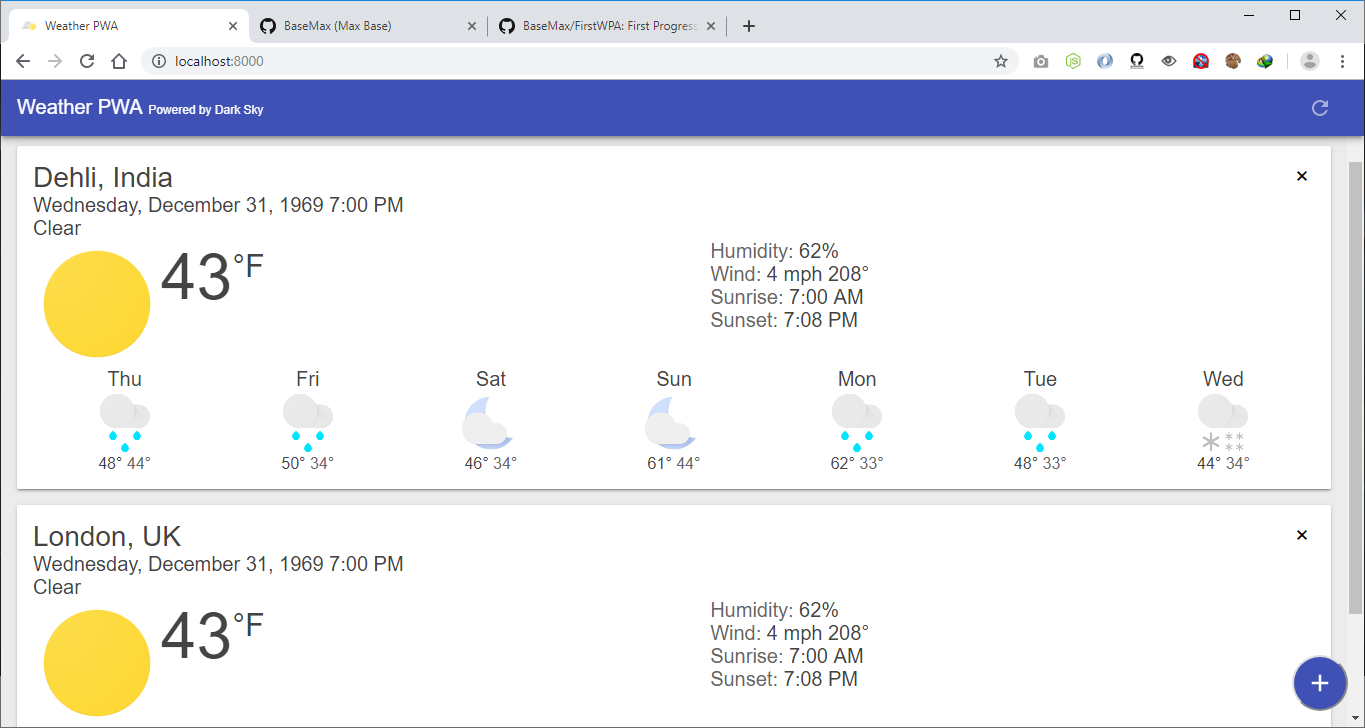The width and height of the screenshot is (1365, 728).
Task: Close the Weather PWA tab
Action: (233, 26)
